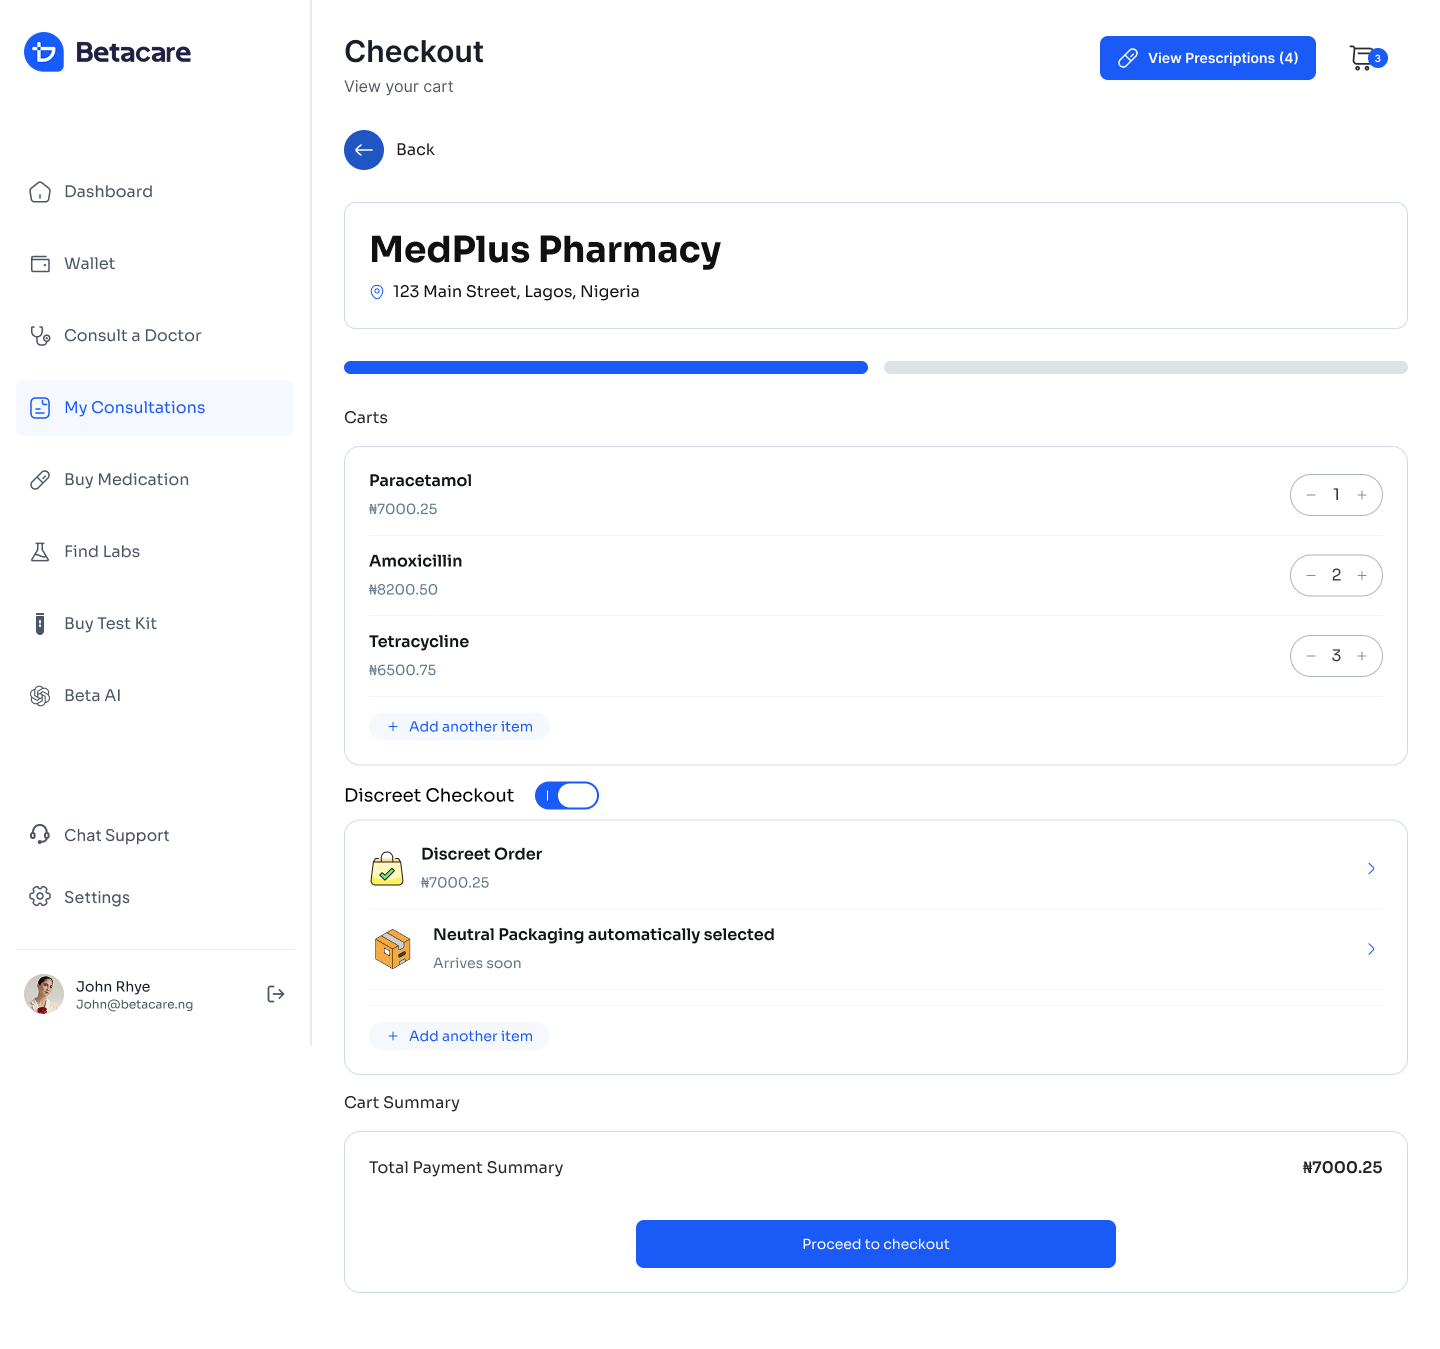Click the Wallet icon in sidebar
This screenshot has width=1440, height=1349.
40,264
